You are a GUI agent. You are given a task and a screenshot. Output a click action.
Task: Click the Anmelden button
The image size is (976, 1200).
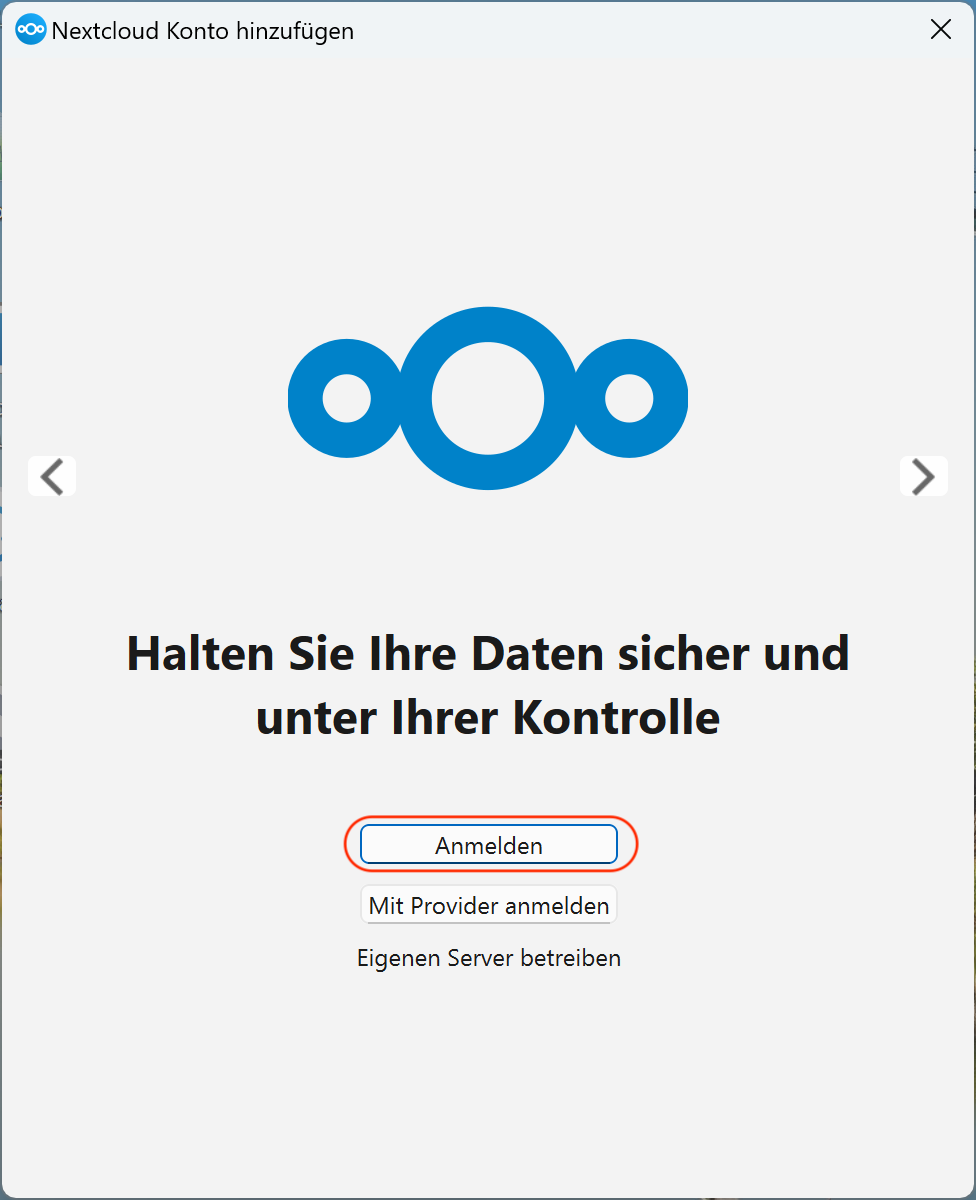click(489, 845)
